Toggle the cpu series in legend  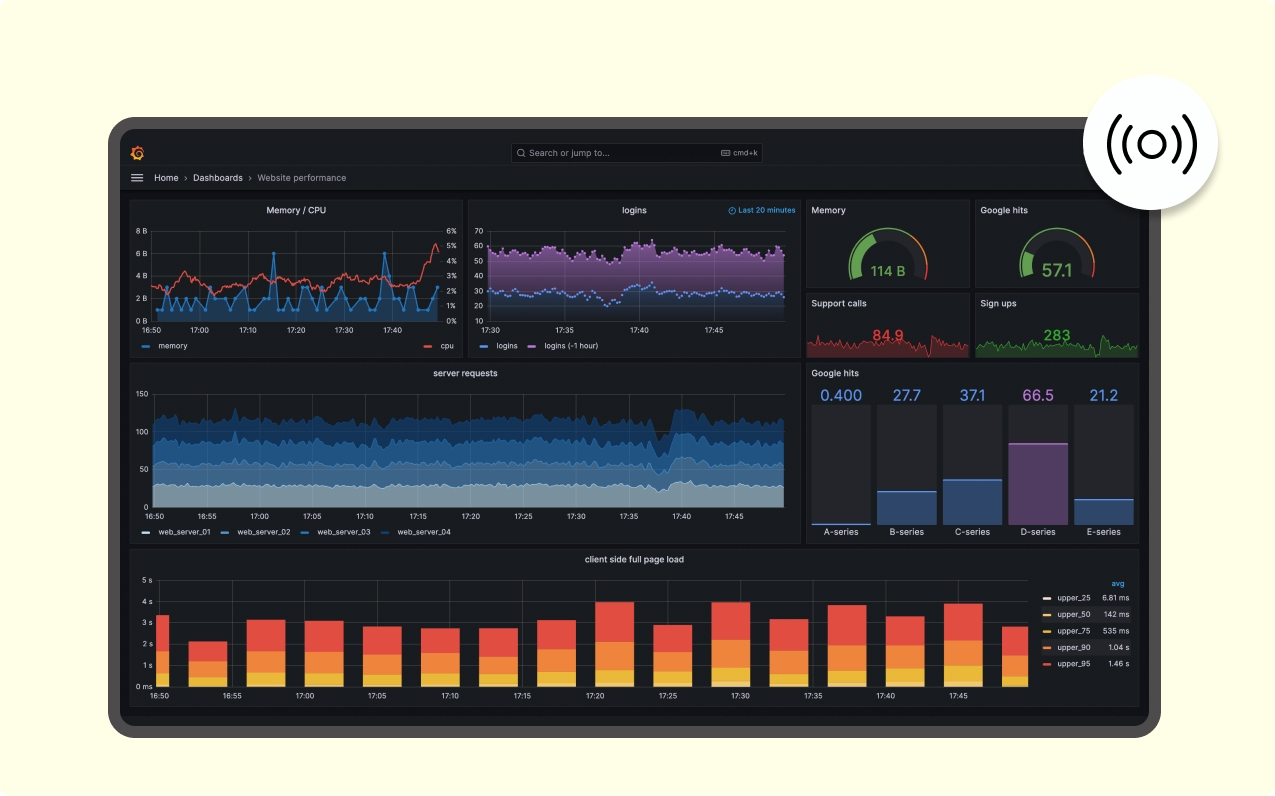(438, 346)
